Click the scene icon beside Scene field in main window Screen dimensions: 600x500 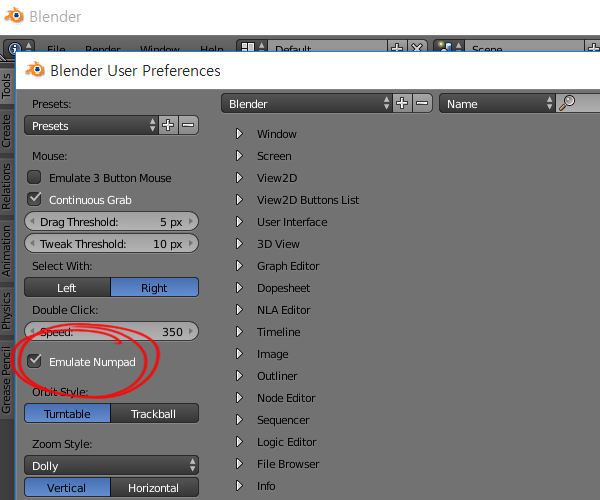pyautogui.click(x=444, y=47)
